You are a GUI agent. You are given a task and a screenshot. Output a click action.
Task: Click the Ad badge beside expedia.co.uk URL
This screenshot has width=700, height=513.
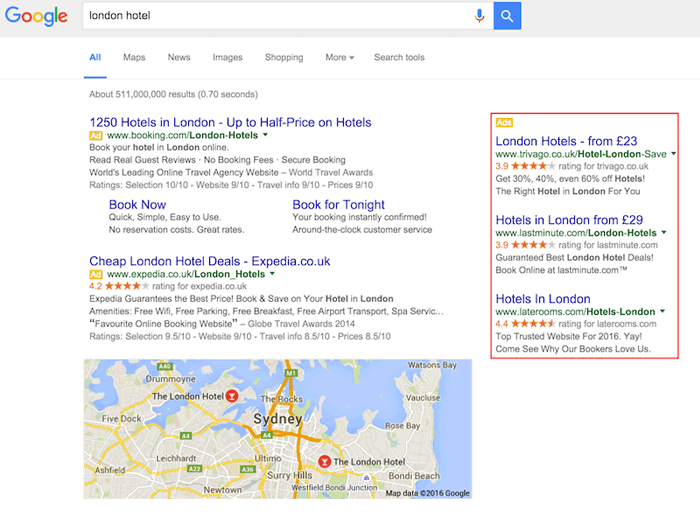pyautogui.click(x=96, y=274)
